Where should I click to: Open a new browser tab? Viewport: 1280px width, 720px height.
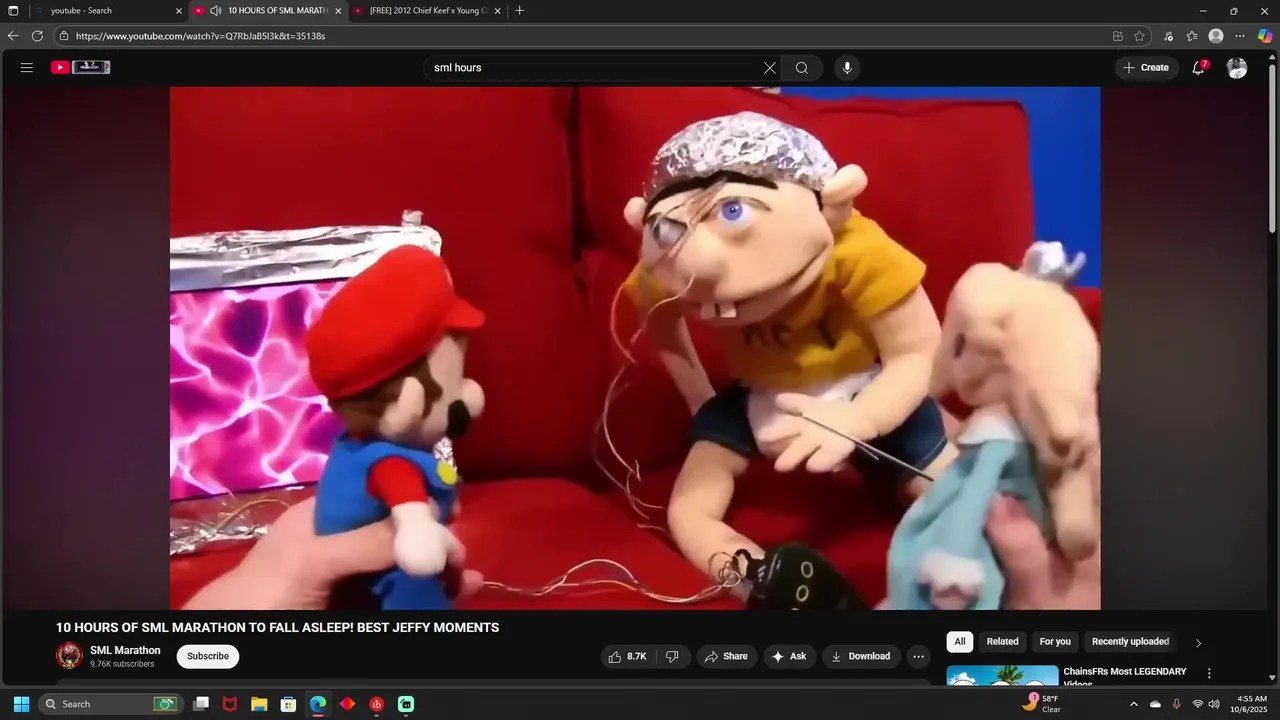(519, 10)
